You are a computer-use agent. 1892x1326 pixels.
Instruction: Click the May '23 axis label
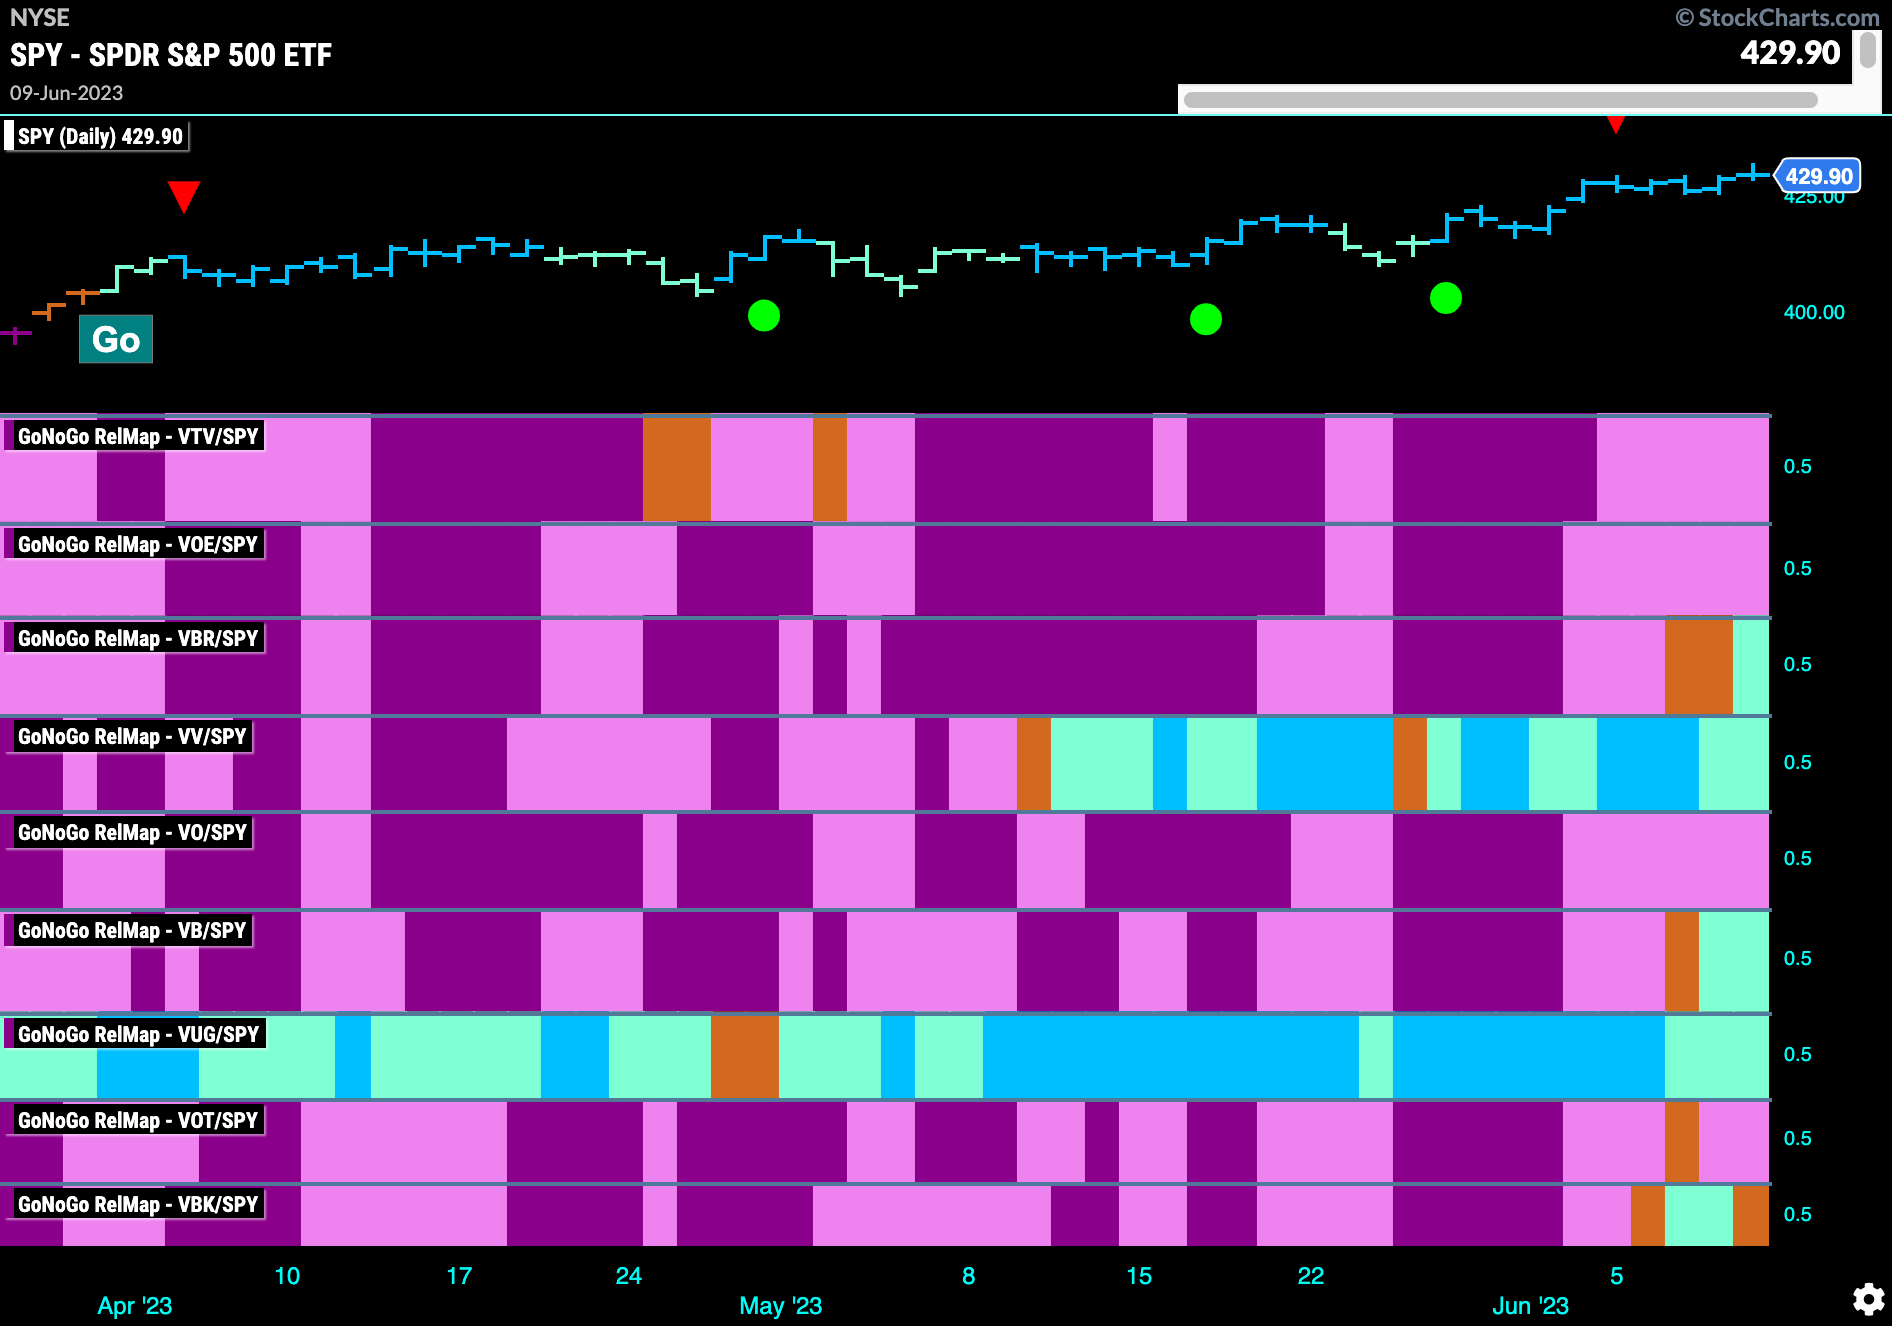(780, 1306)
